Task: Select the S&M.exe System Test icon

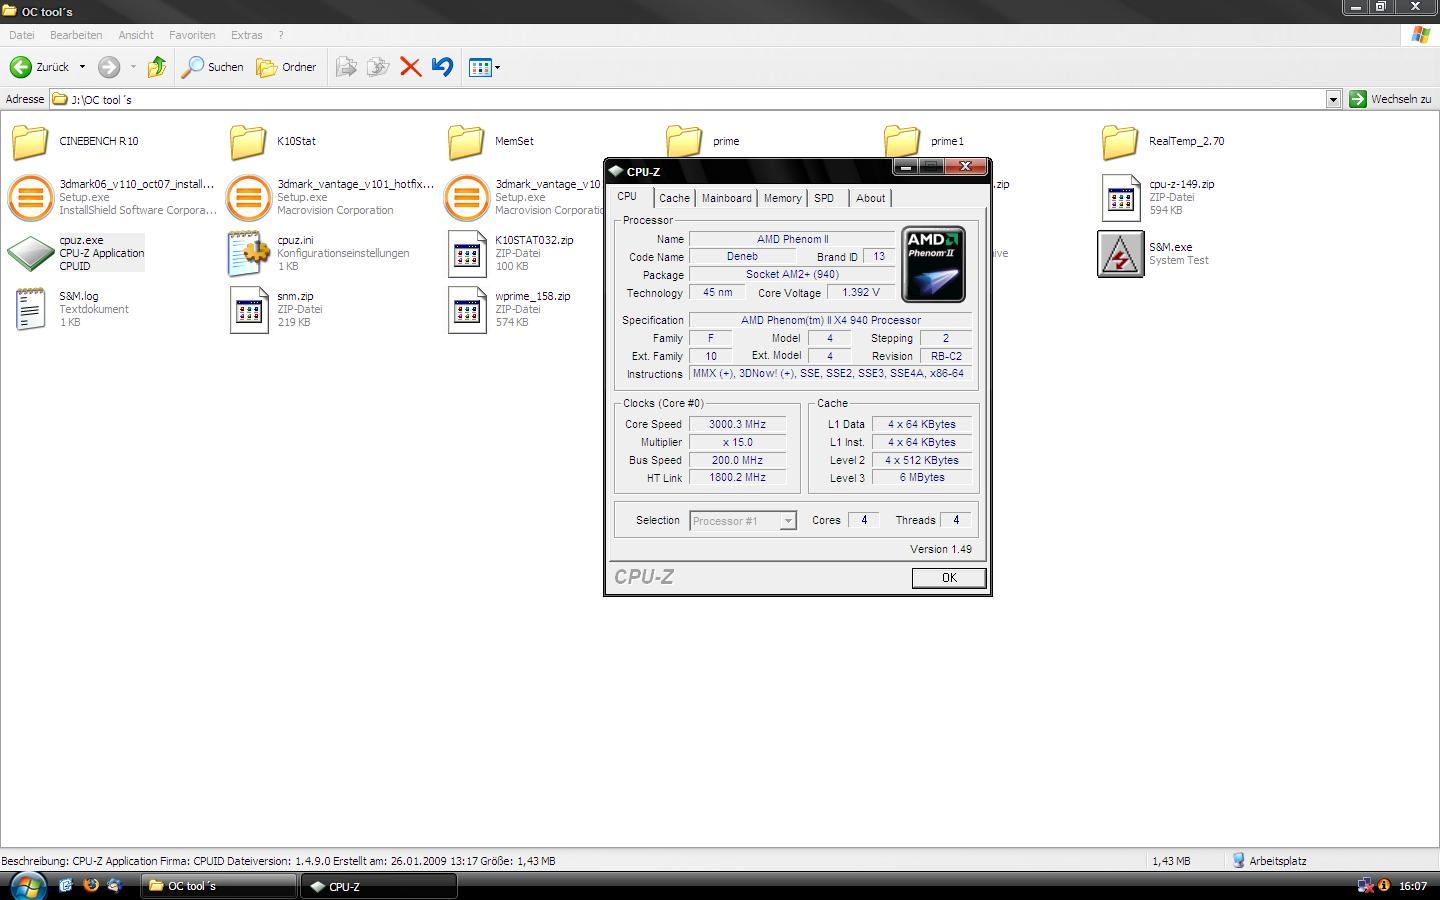Action: point(1120,253)
